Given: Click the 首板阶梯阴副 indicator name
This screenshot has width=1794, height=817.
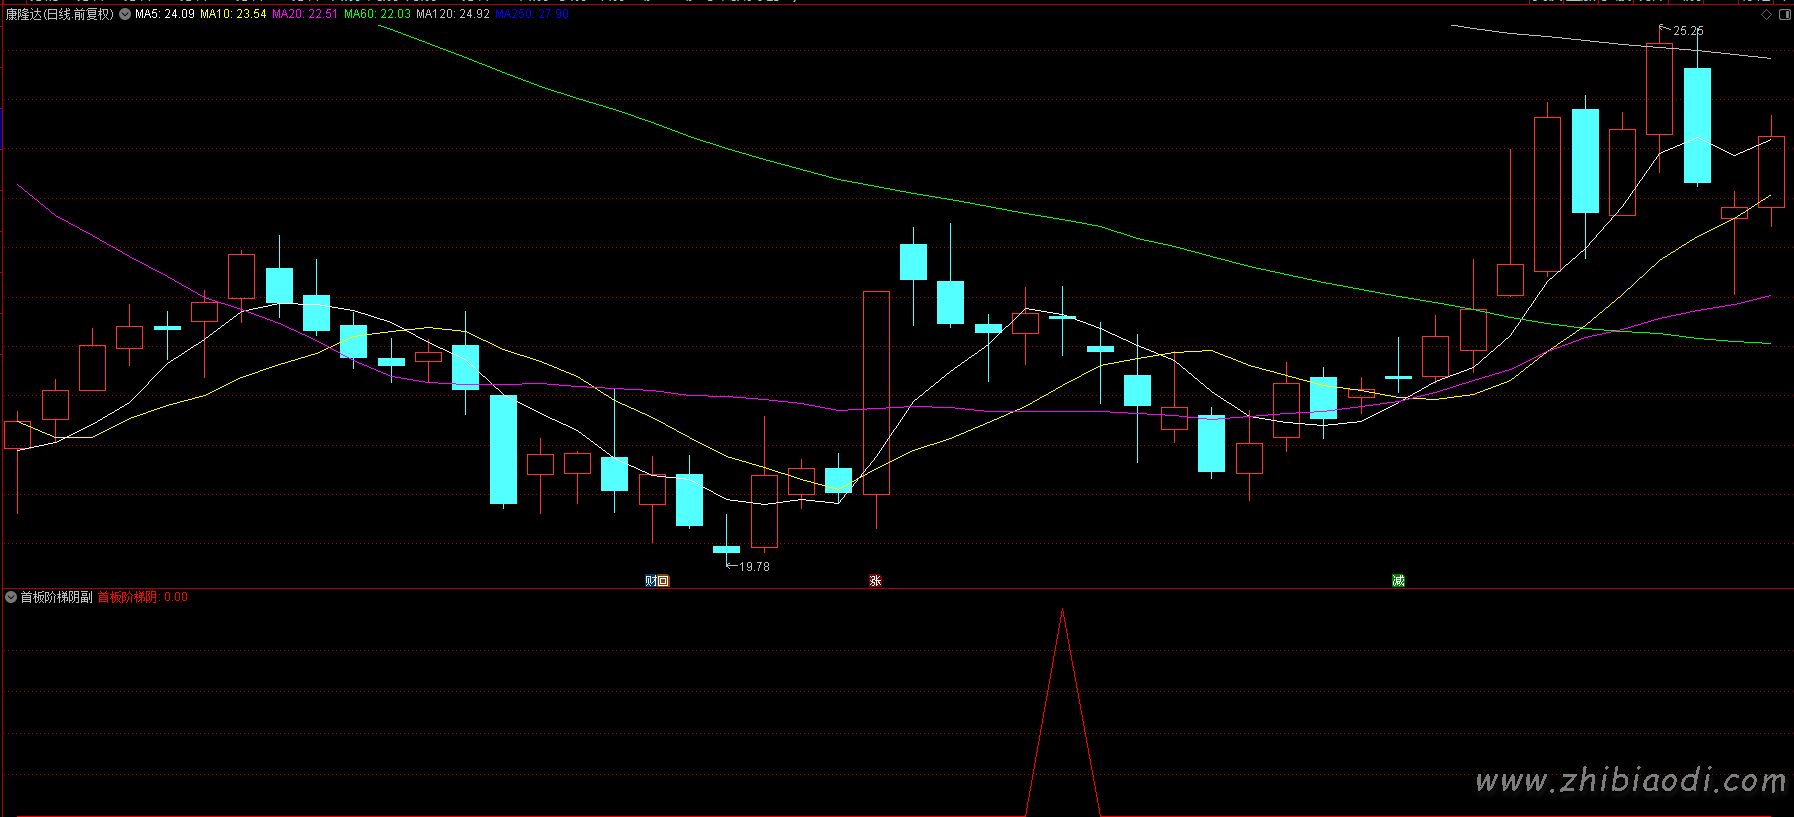Looking at the screenshot, I should click(x=56, y=597).
